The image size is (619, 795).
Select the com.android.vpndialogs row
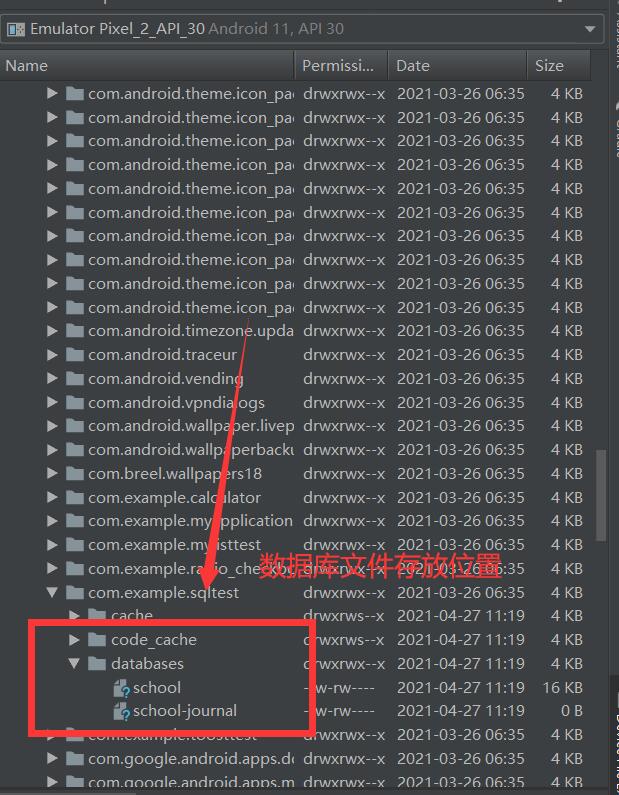tap(296, 403)
